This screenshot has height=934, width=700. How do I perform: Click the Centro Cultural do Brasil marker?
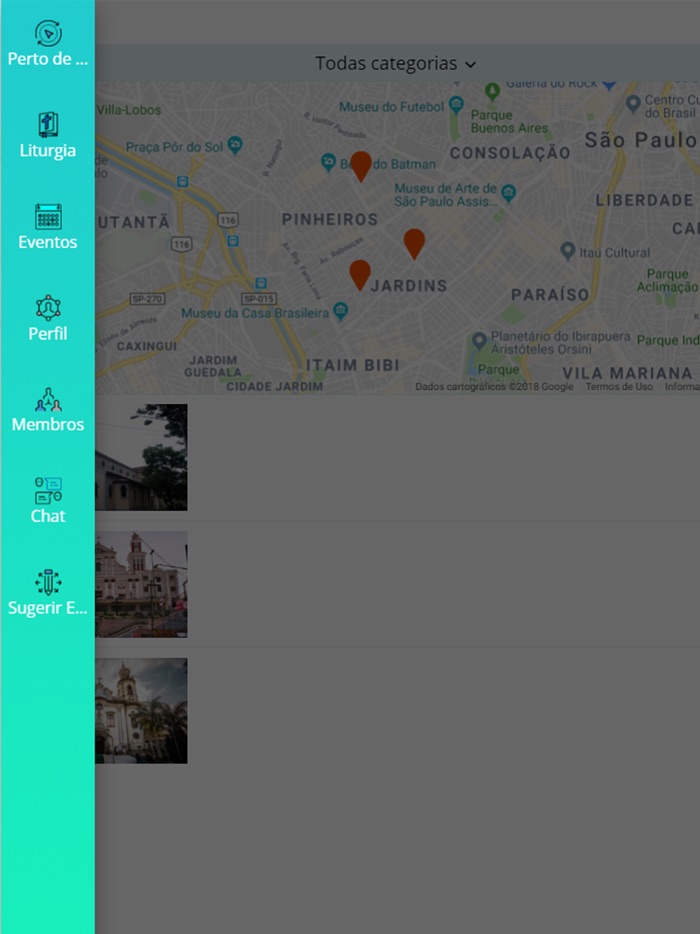pos(633,104)
